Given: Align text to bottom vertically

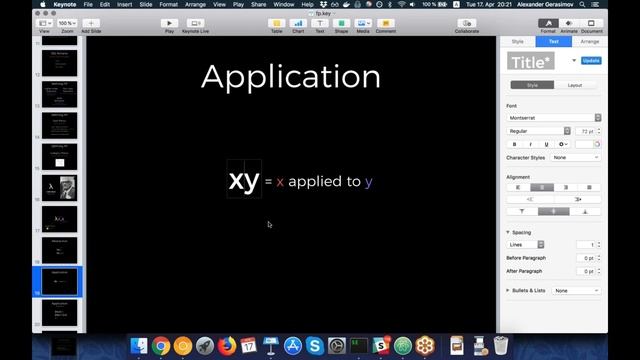Looking at the screenshot, I should coord(585,211).
